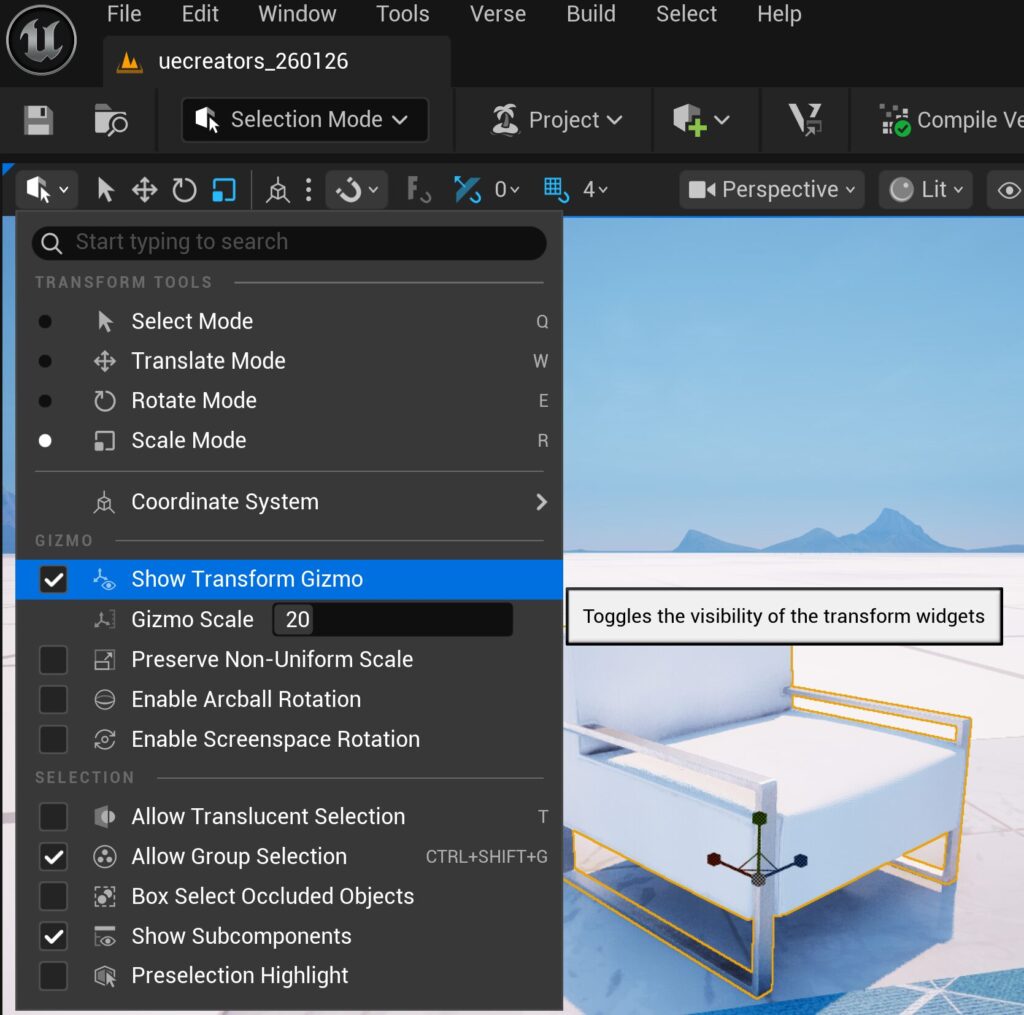Open the Content Browser folder search icon
This screenshot has height=1015, width=1024.
point(110,120)
